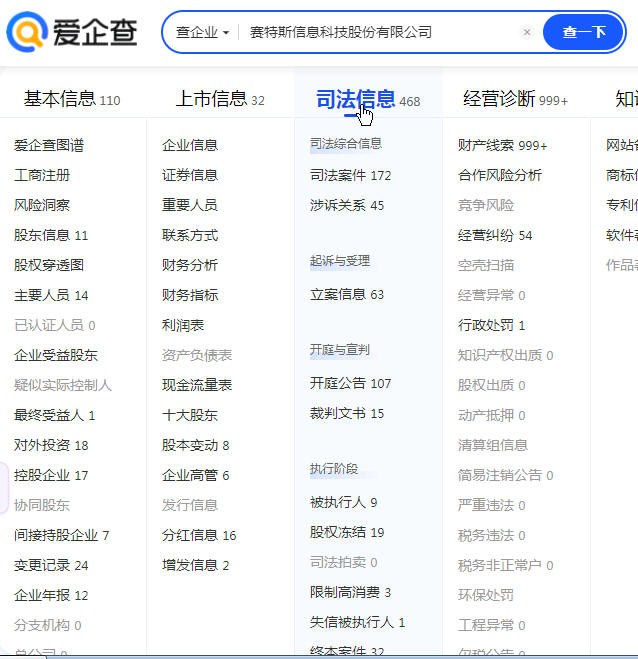Image resolution: width=638 pixels, height=659 pixels.
Task: Open 股权冻结 19
Action: pos(347,532)
